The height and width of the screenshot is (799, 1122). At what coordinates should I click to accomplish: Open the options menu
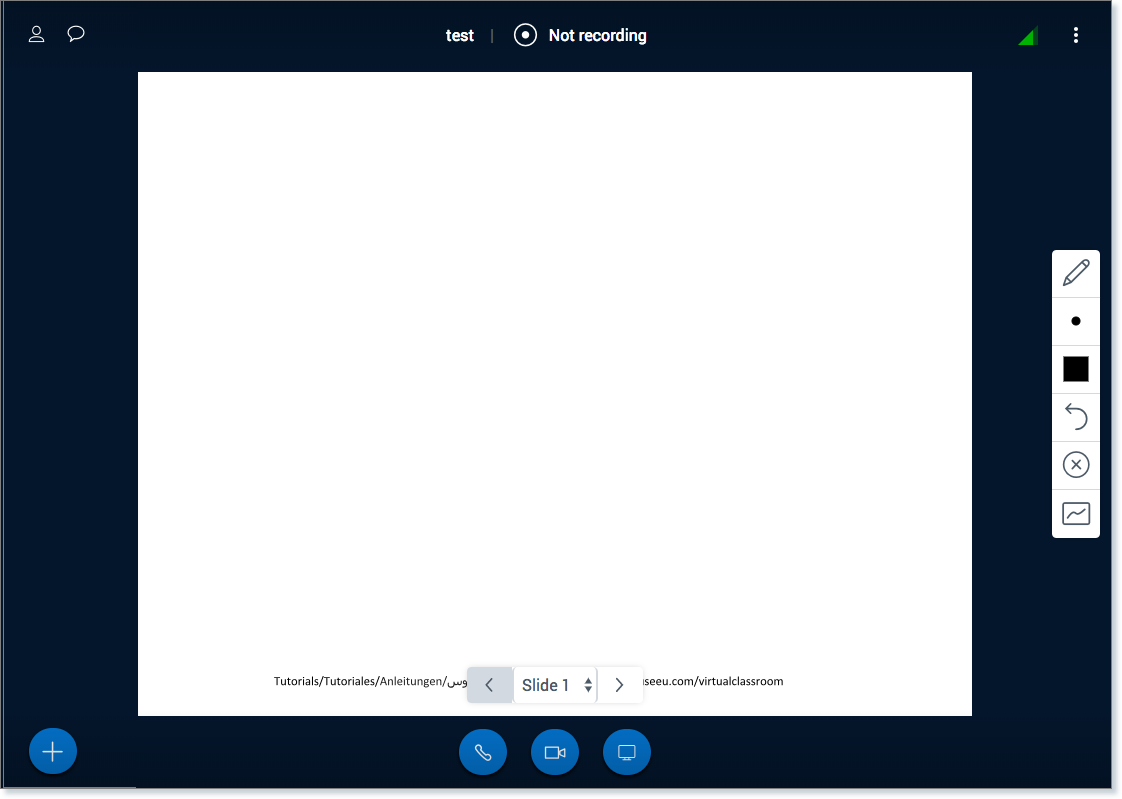click(1076, 35)
